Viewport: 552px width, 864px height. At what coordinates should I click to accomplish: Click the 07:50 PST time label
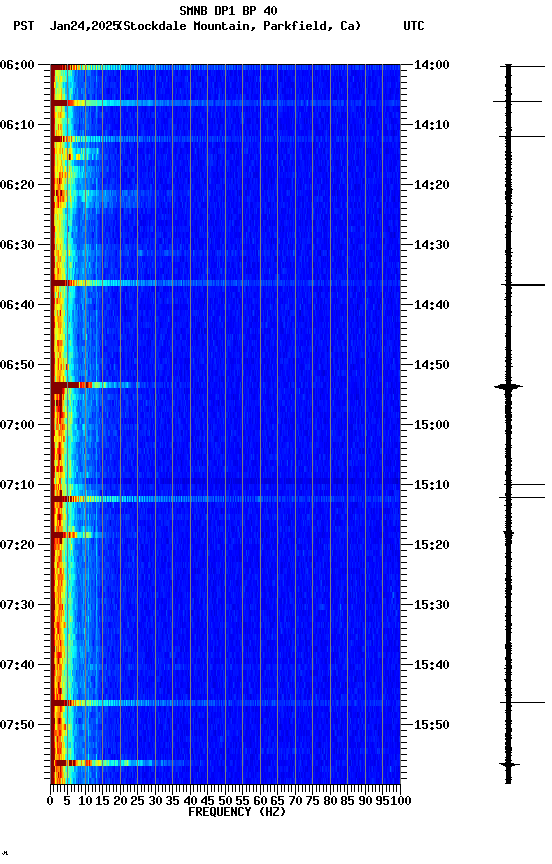(x=17, y=726)
